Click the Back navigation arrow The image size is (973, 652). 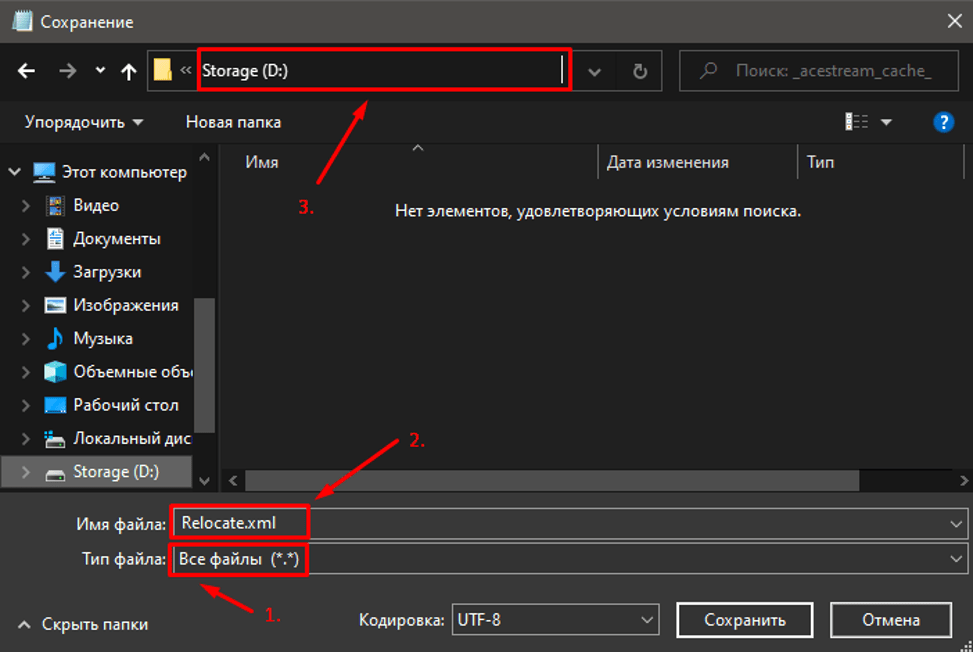[27, 71]
